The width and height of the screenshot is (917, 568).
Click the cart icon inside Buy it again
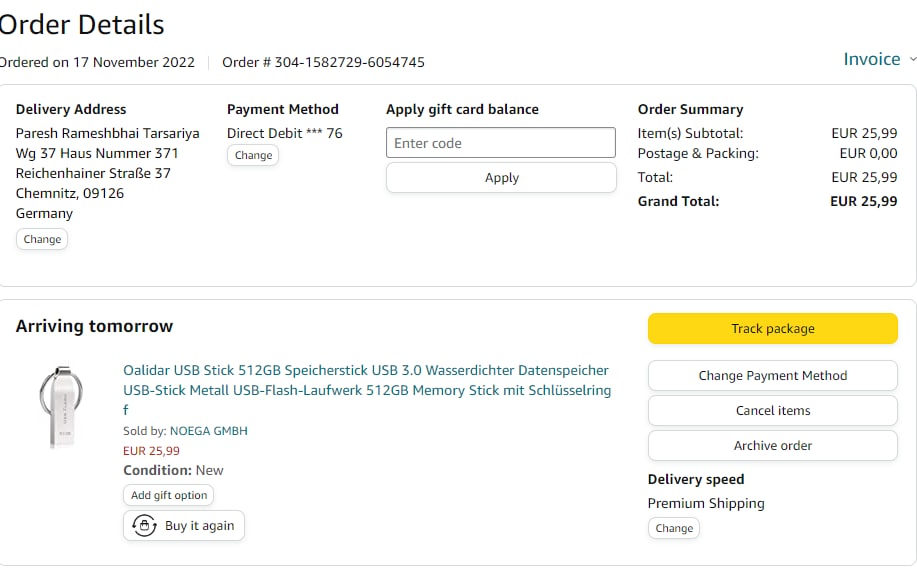144,526
